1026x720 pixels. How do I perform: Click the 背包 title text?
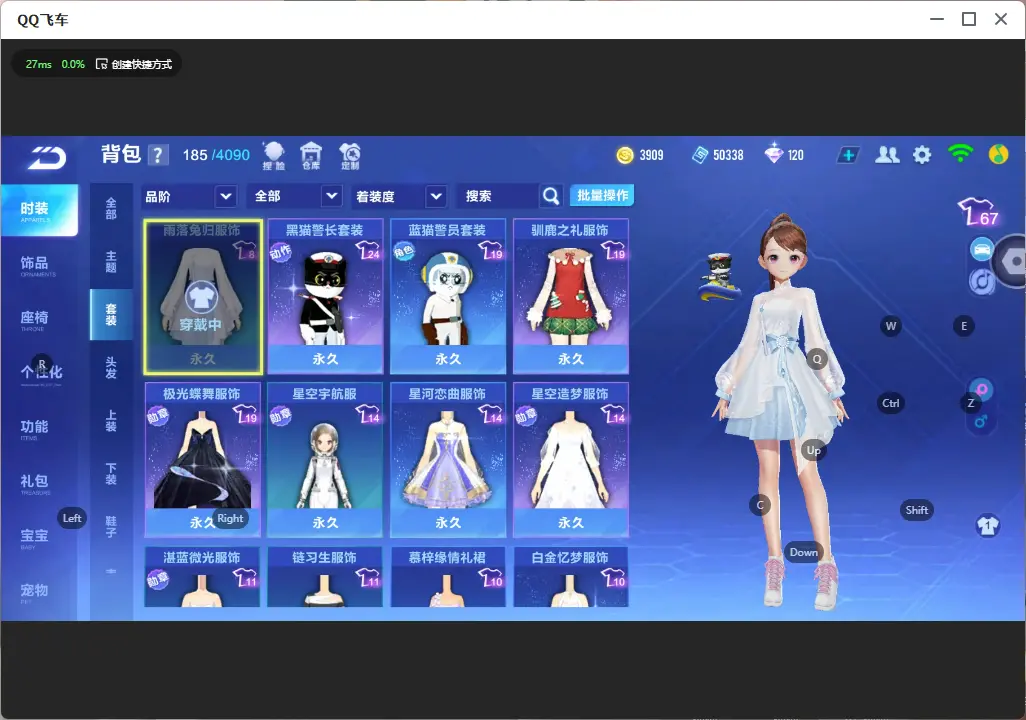point(121,154)
